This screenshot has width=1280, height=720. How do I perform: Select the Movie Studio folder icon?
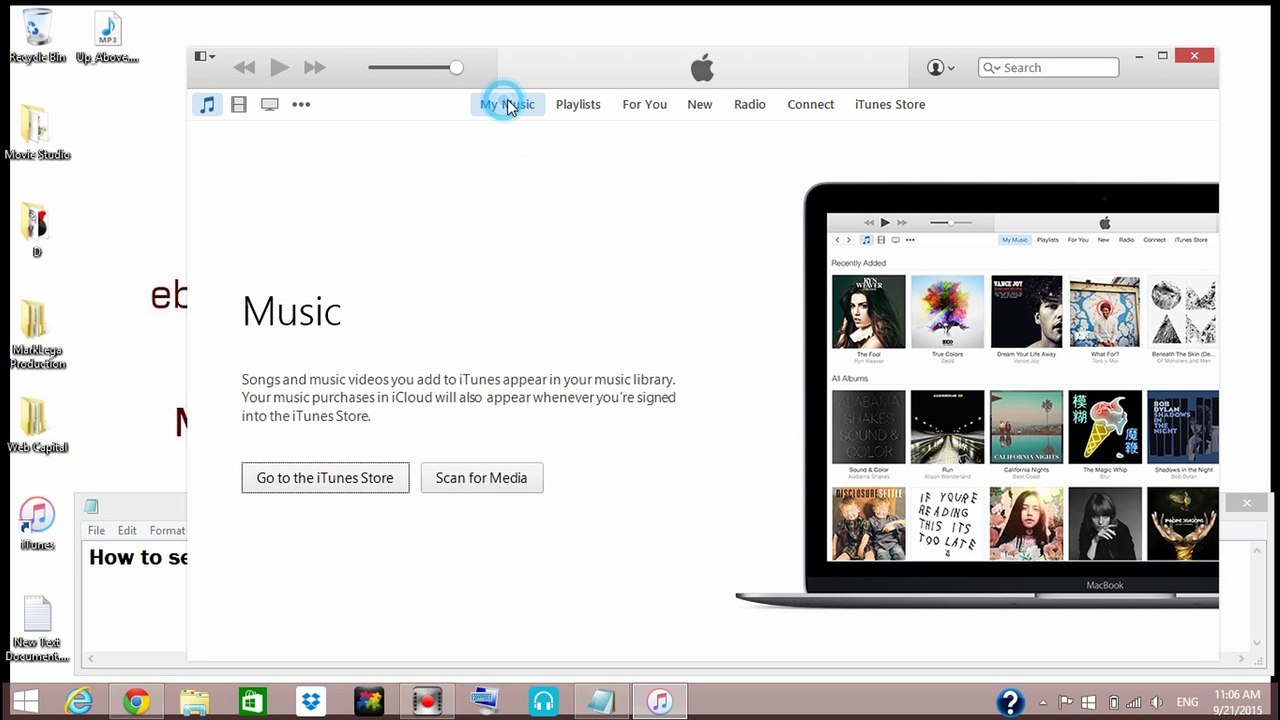(x=37, y=131)
